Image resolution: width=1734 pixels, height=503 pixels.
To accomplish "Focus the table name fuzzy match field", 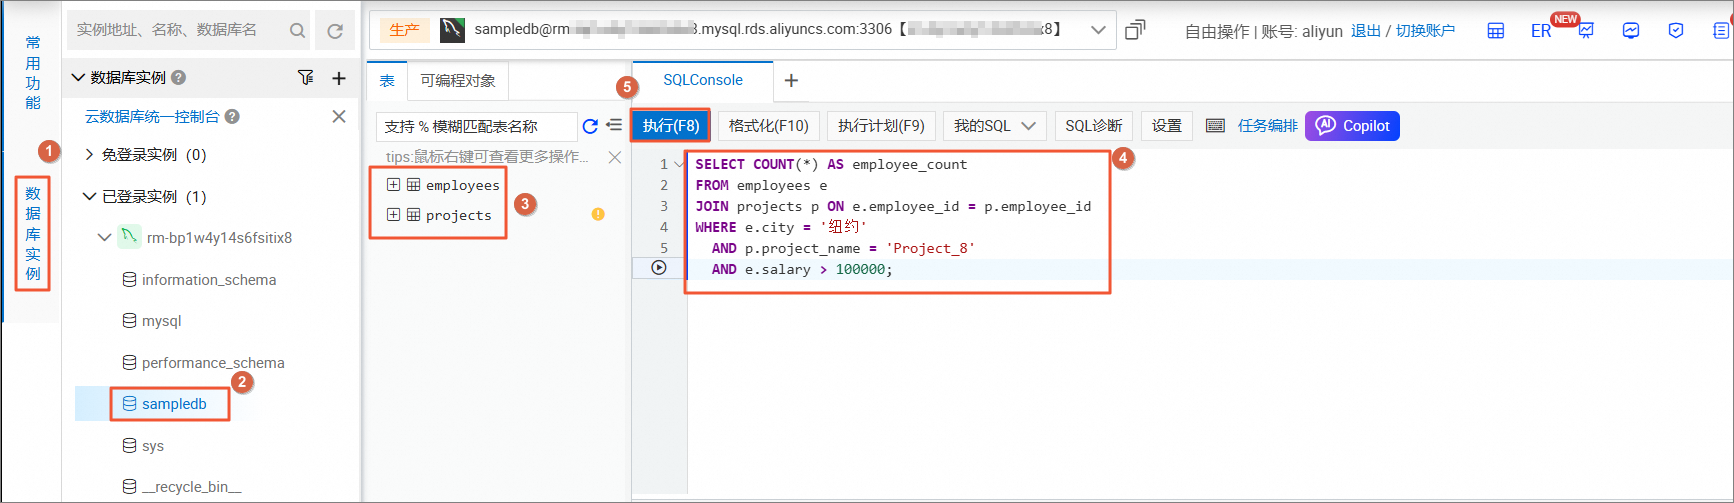I will pos(476,126).
